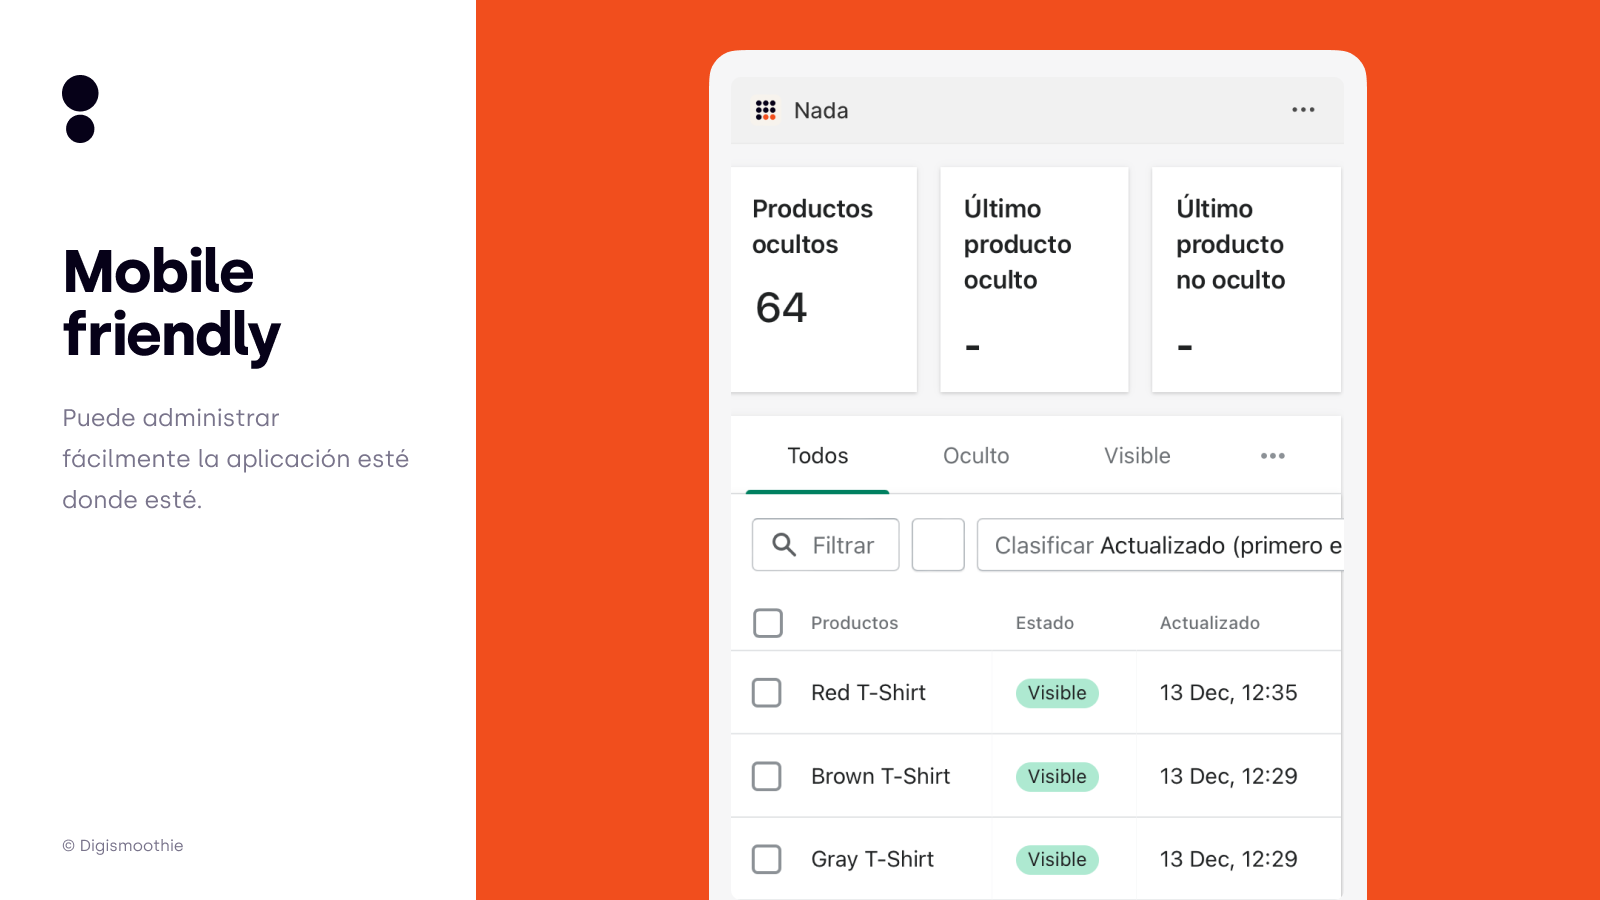
Task: Click the Filtrar search field
Action: pos(826,545)
